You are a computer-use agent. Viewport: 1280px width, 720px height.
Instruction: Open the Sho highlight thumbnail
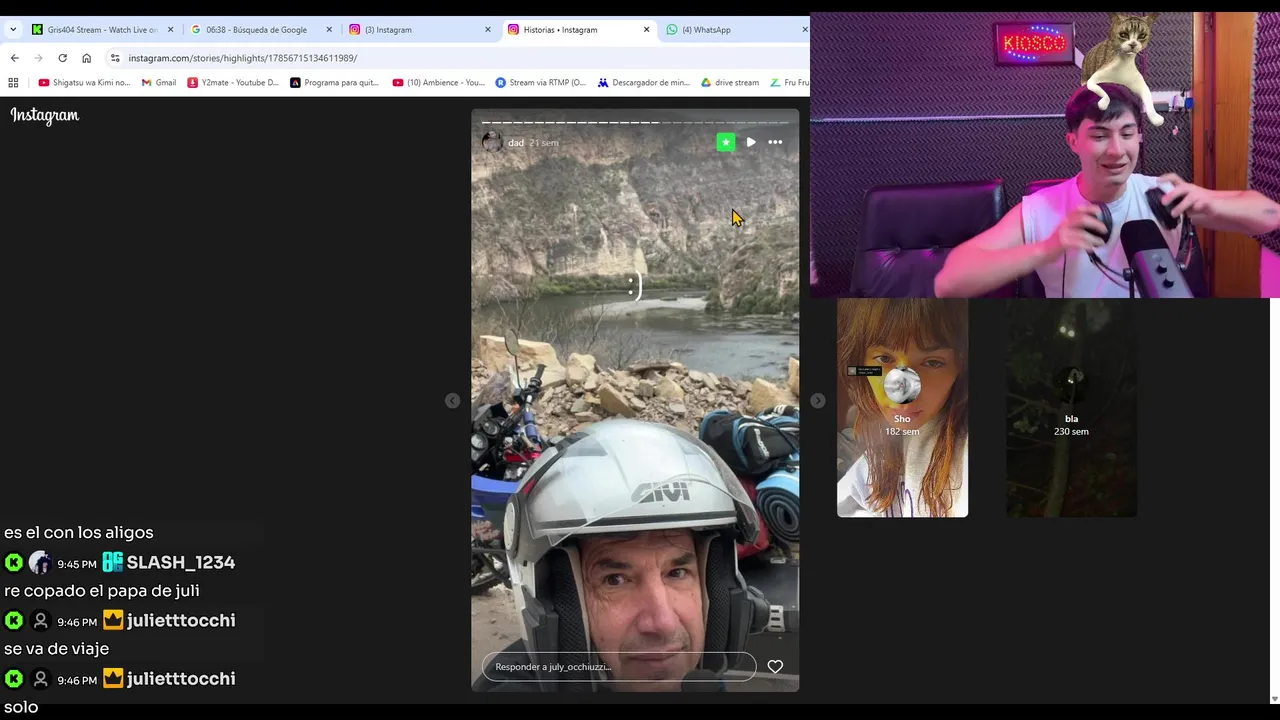coord(902,408)
